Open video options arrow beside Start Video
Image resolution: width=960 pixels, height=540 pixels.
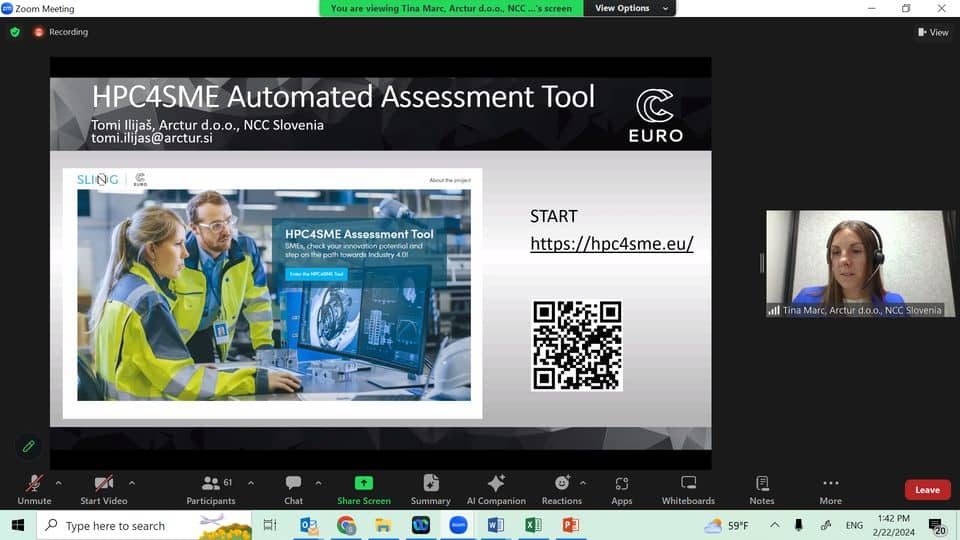[x=132, y=483]
